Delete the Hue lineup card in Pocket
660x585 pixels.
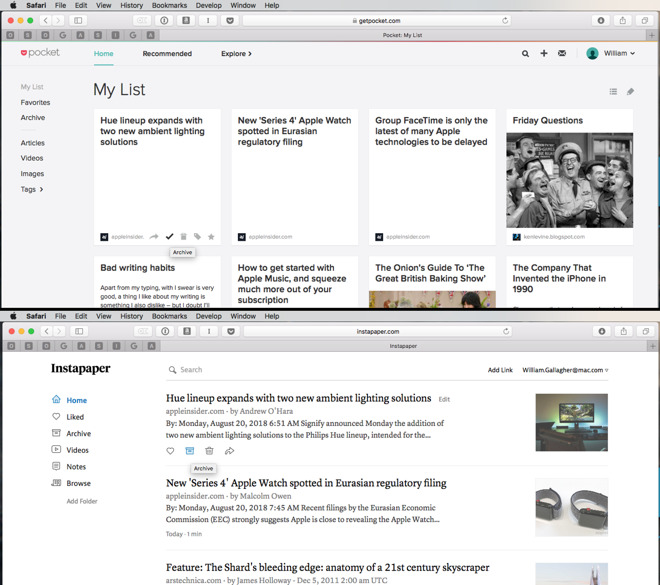(184, 237)
